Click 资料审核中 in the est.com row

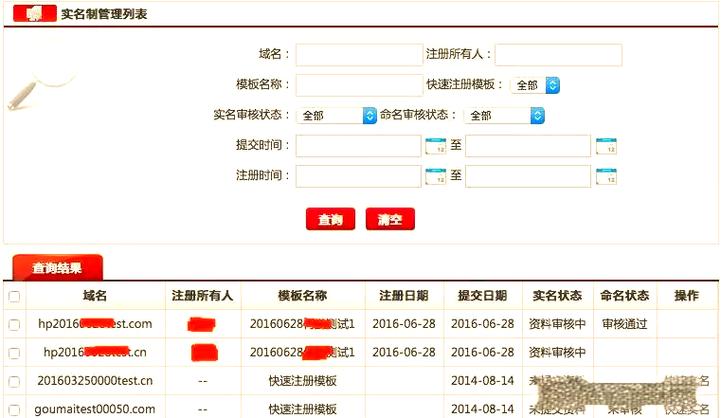(x=557, y=324)
